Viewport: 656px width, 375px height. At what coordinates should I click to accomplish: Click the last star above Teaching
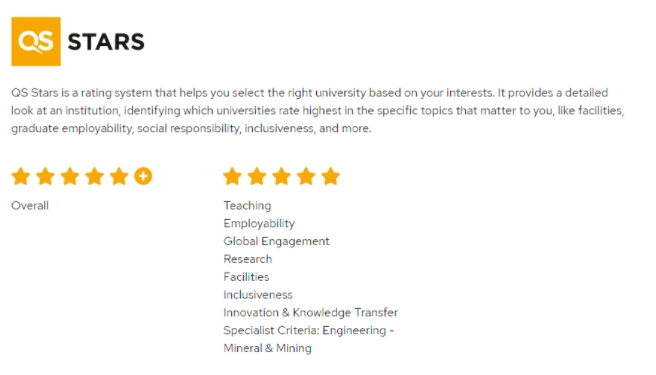click(x=331, y=176)
